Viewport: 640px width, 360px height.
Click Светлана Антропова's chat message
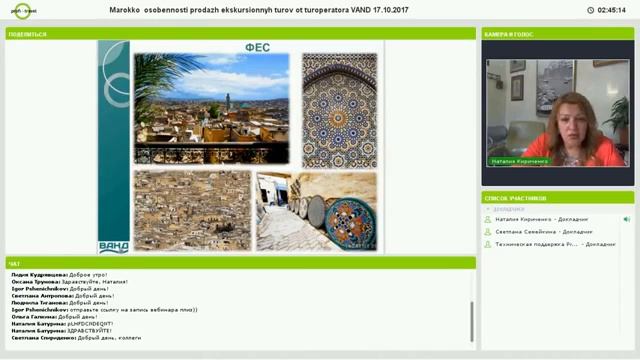click(62, 296)
